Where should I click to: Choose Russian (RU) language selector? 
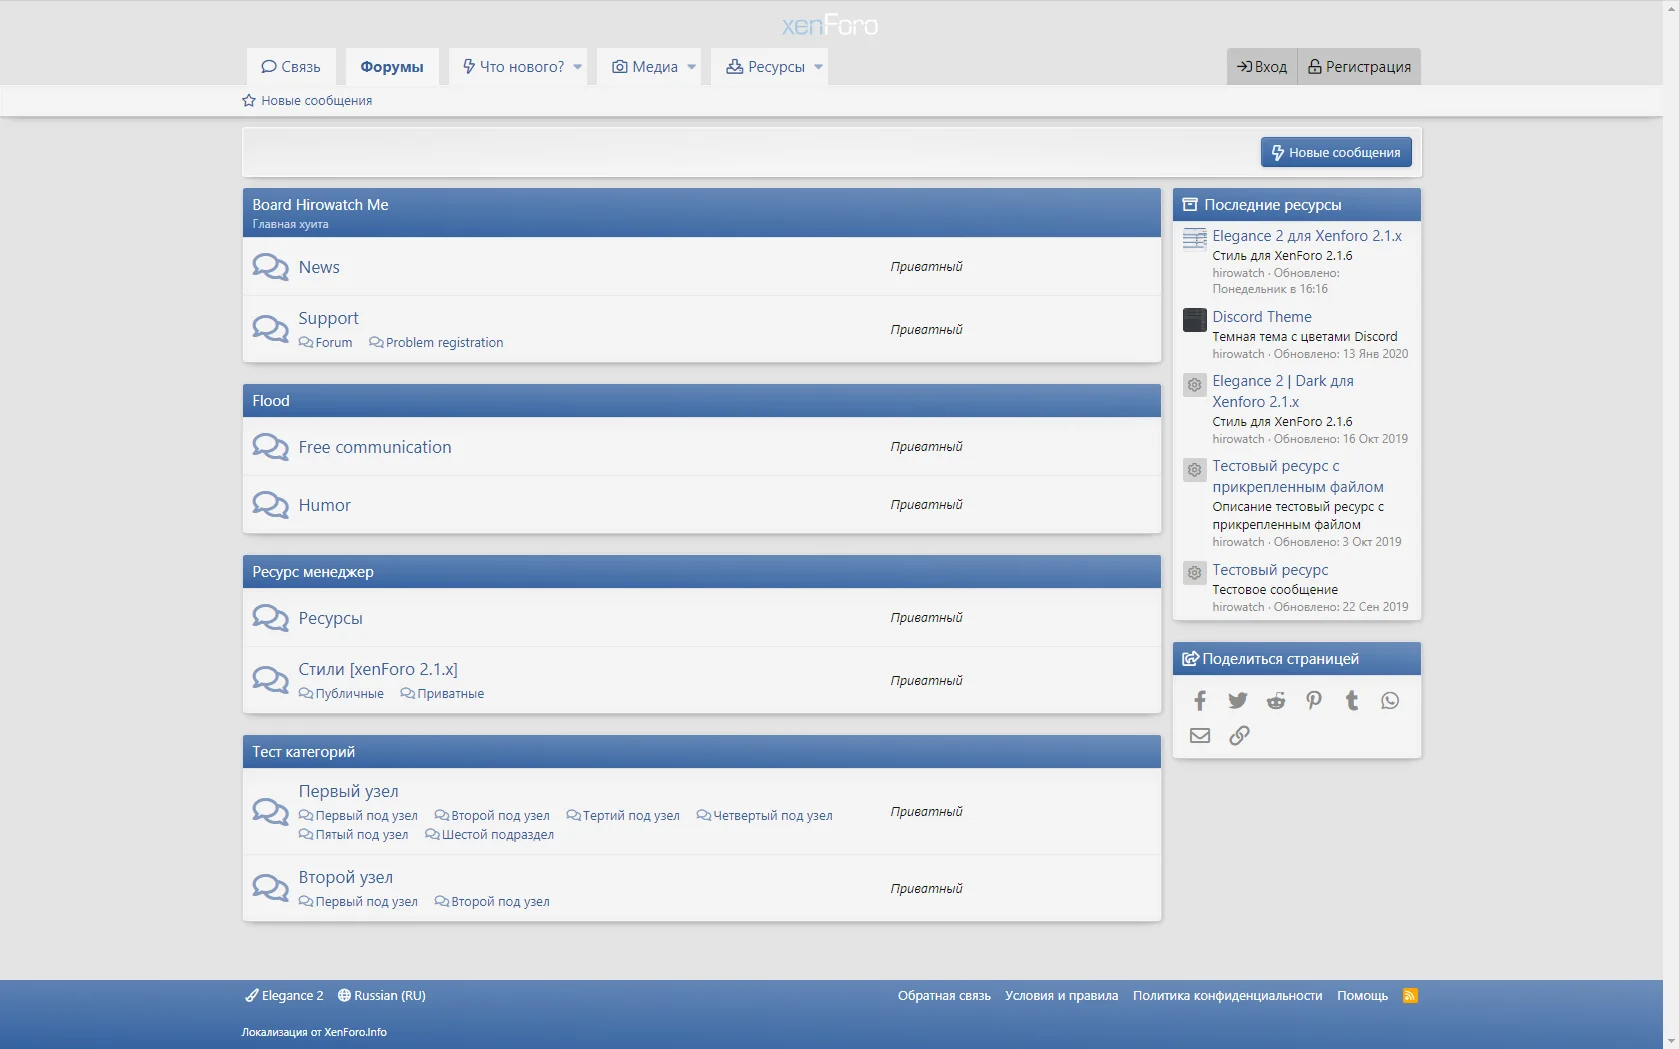(382, 996)
